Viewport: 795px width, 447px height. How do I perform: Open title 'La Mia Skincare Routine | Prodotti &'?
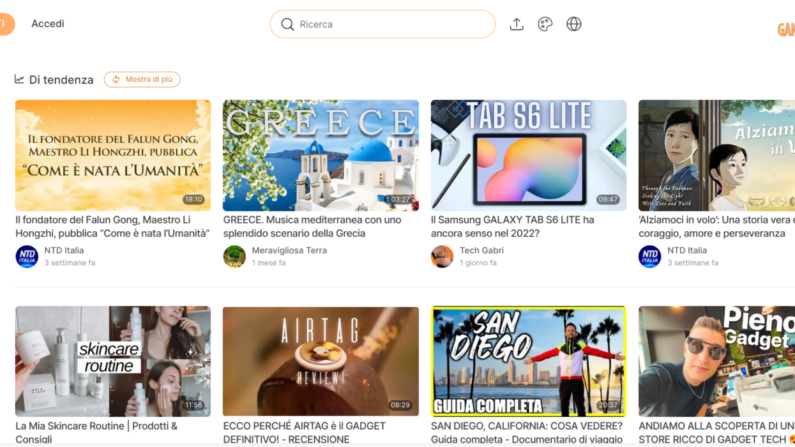[96, 426]
